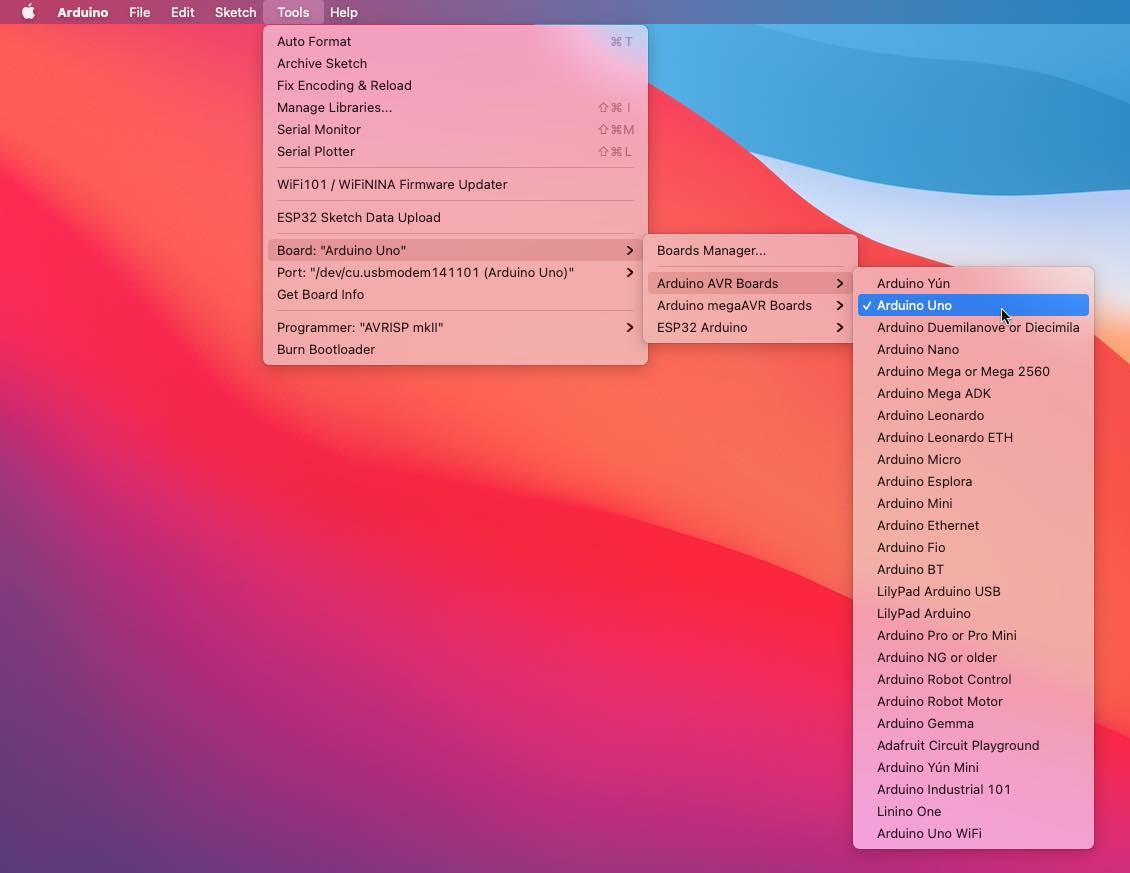Select ESP32 Sketch Data Upload
Image resolution: width=1130 pixels, height=873 pixels.
[358, 217]
